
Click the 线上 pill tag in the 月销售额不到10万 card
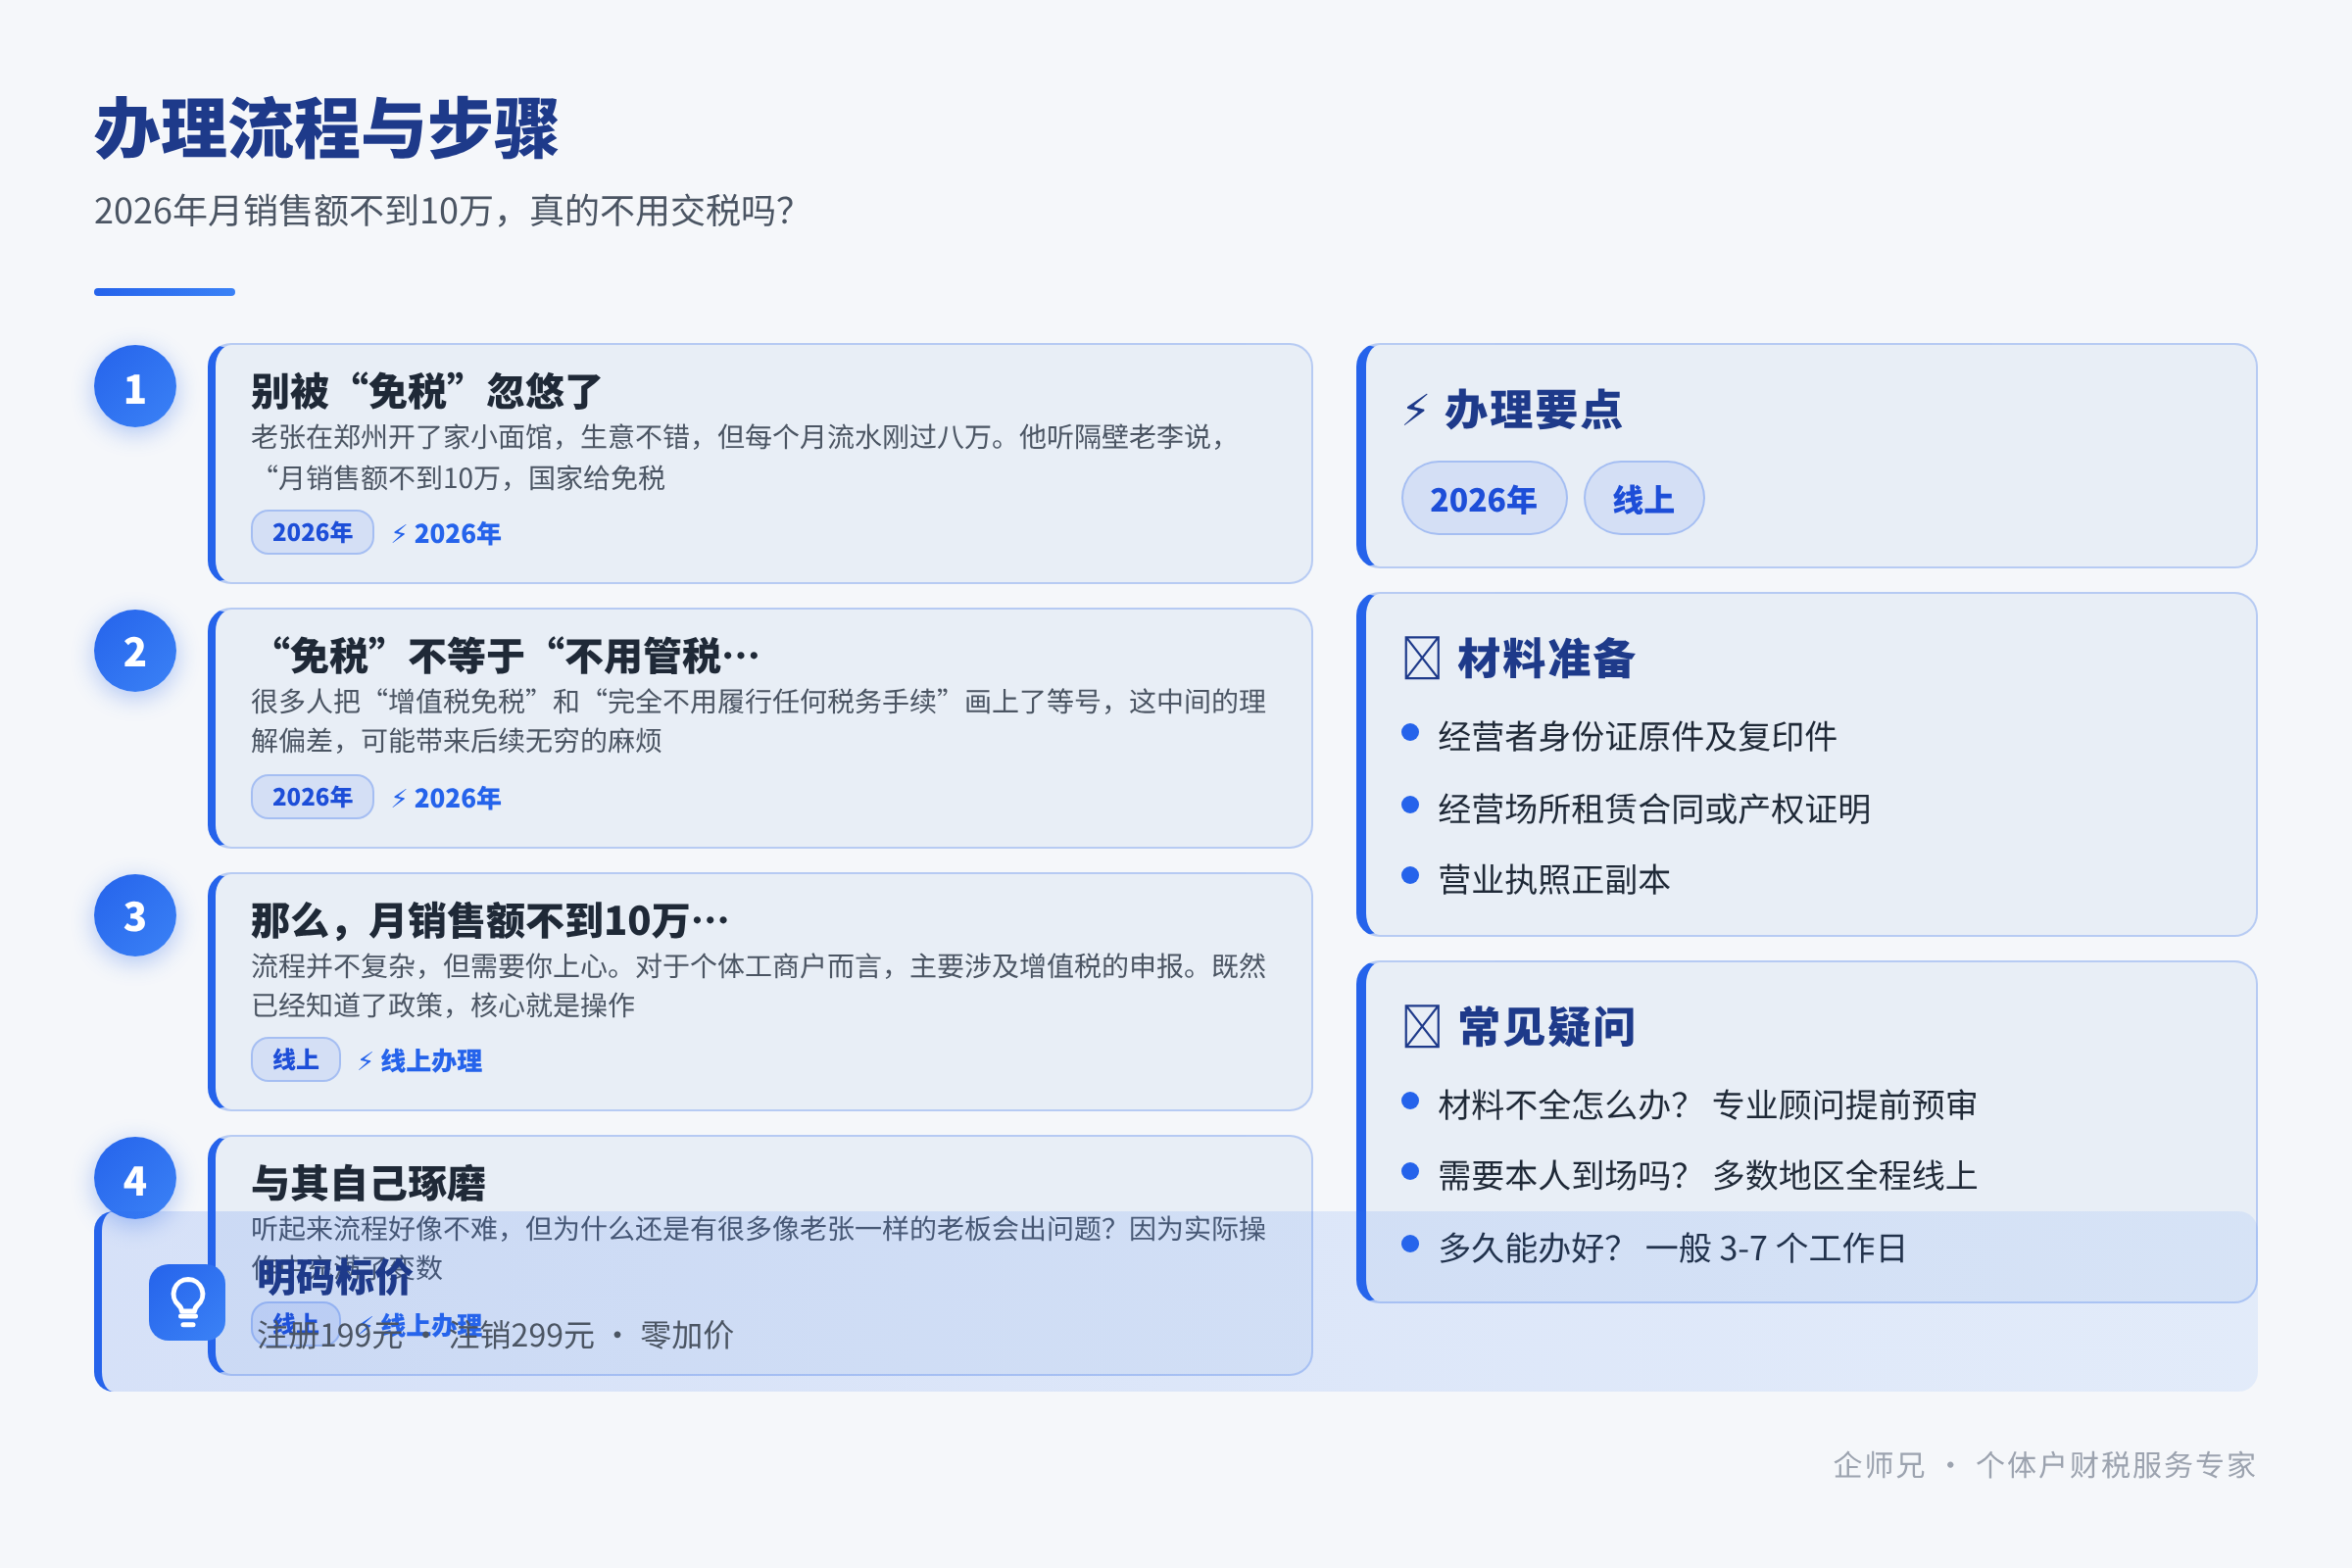(296, 1060)
